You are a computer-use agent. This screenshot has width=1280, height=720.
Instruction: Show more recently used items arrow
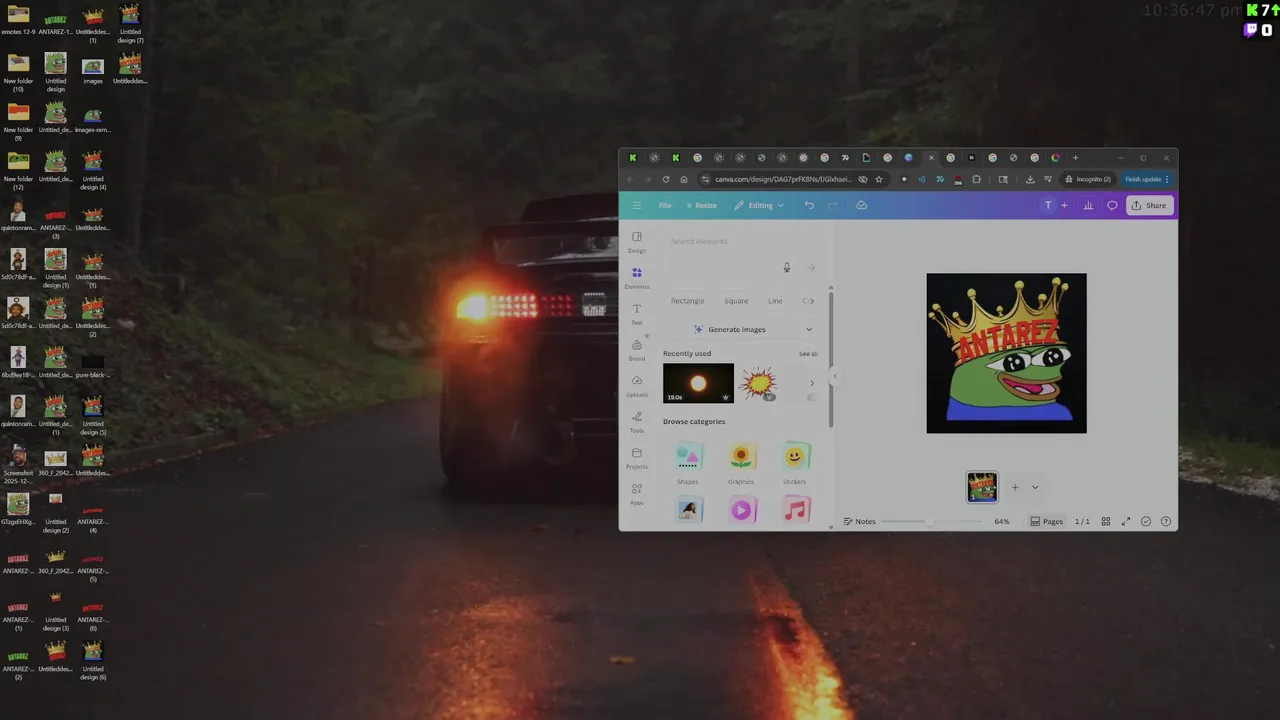811,383
